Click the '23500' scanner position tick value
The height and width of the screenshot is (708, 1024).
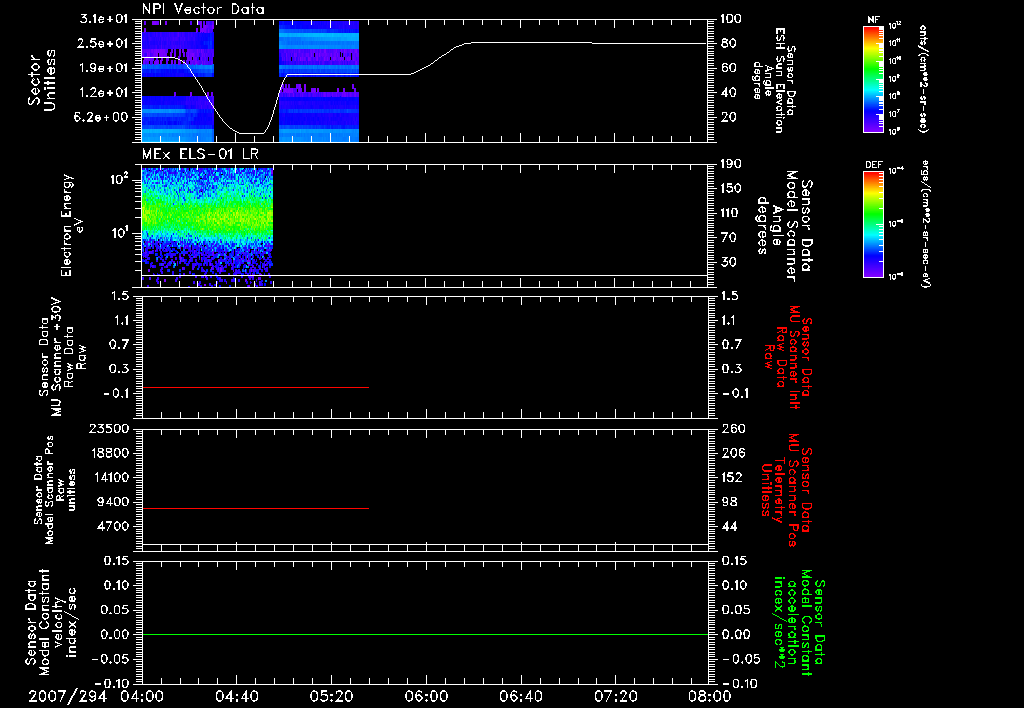tap(108, 428)
